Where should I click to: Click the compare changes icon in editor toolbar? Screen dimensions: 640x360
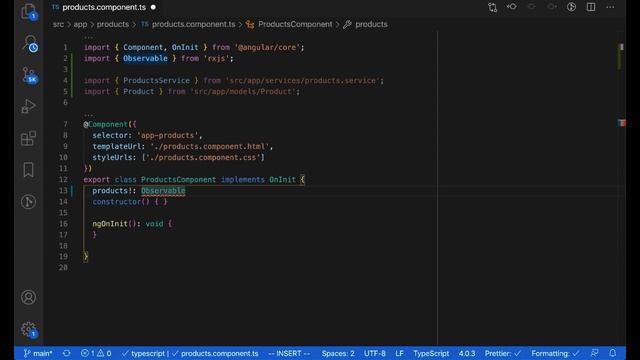[492, 7]
